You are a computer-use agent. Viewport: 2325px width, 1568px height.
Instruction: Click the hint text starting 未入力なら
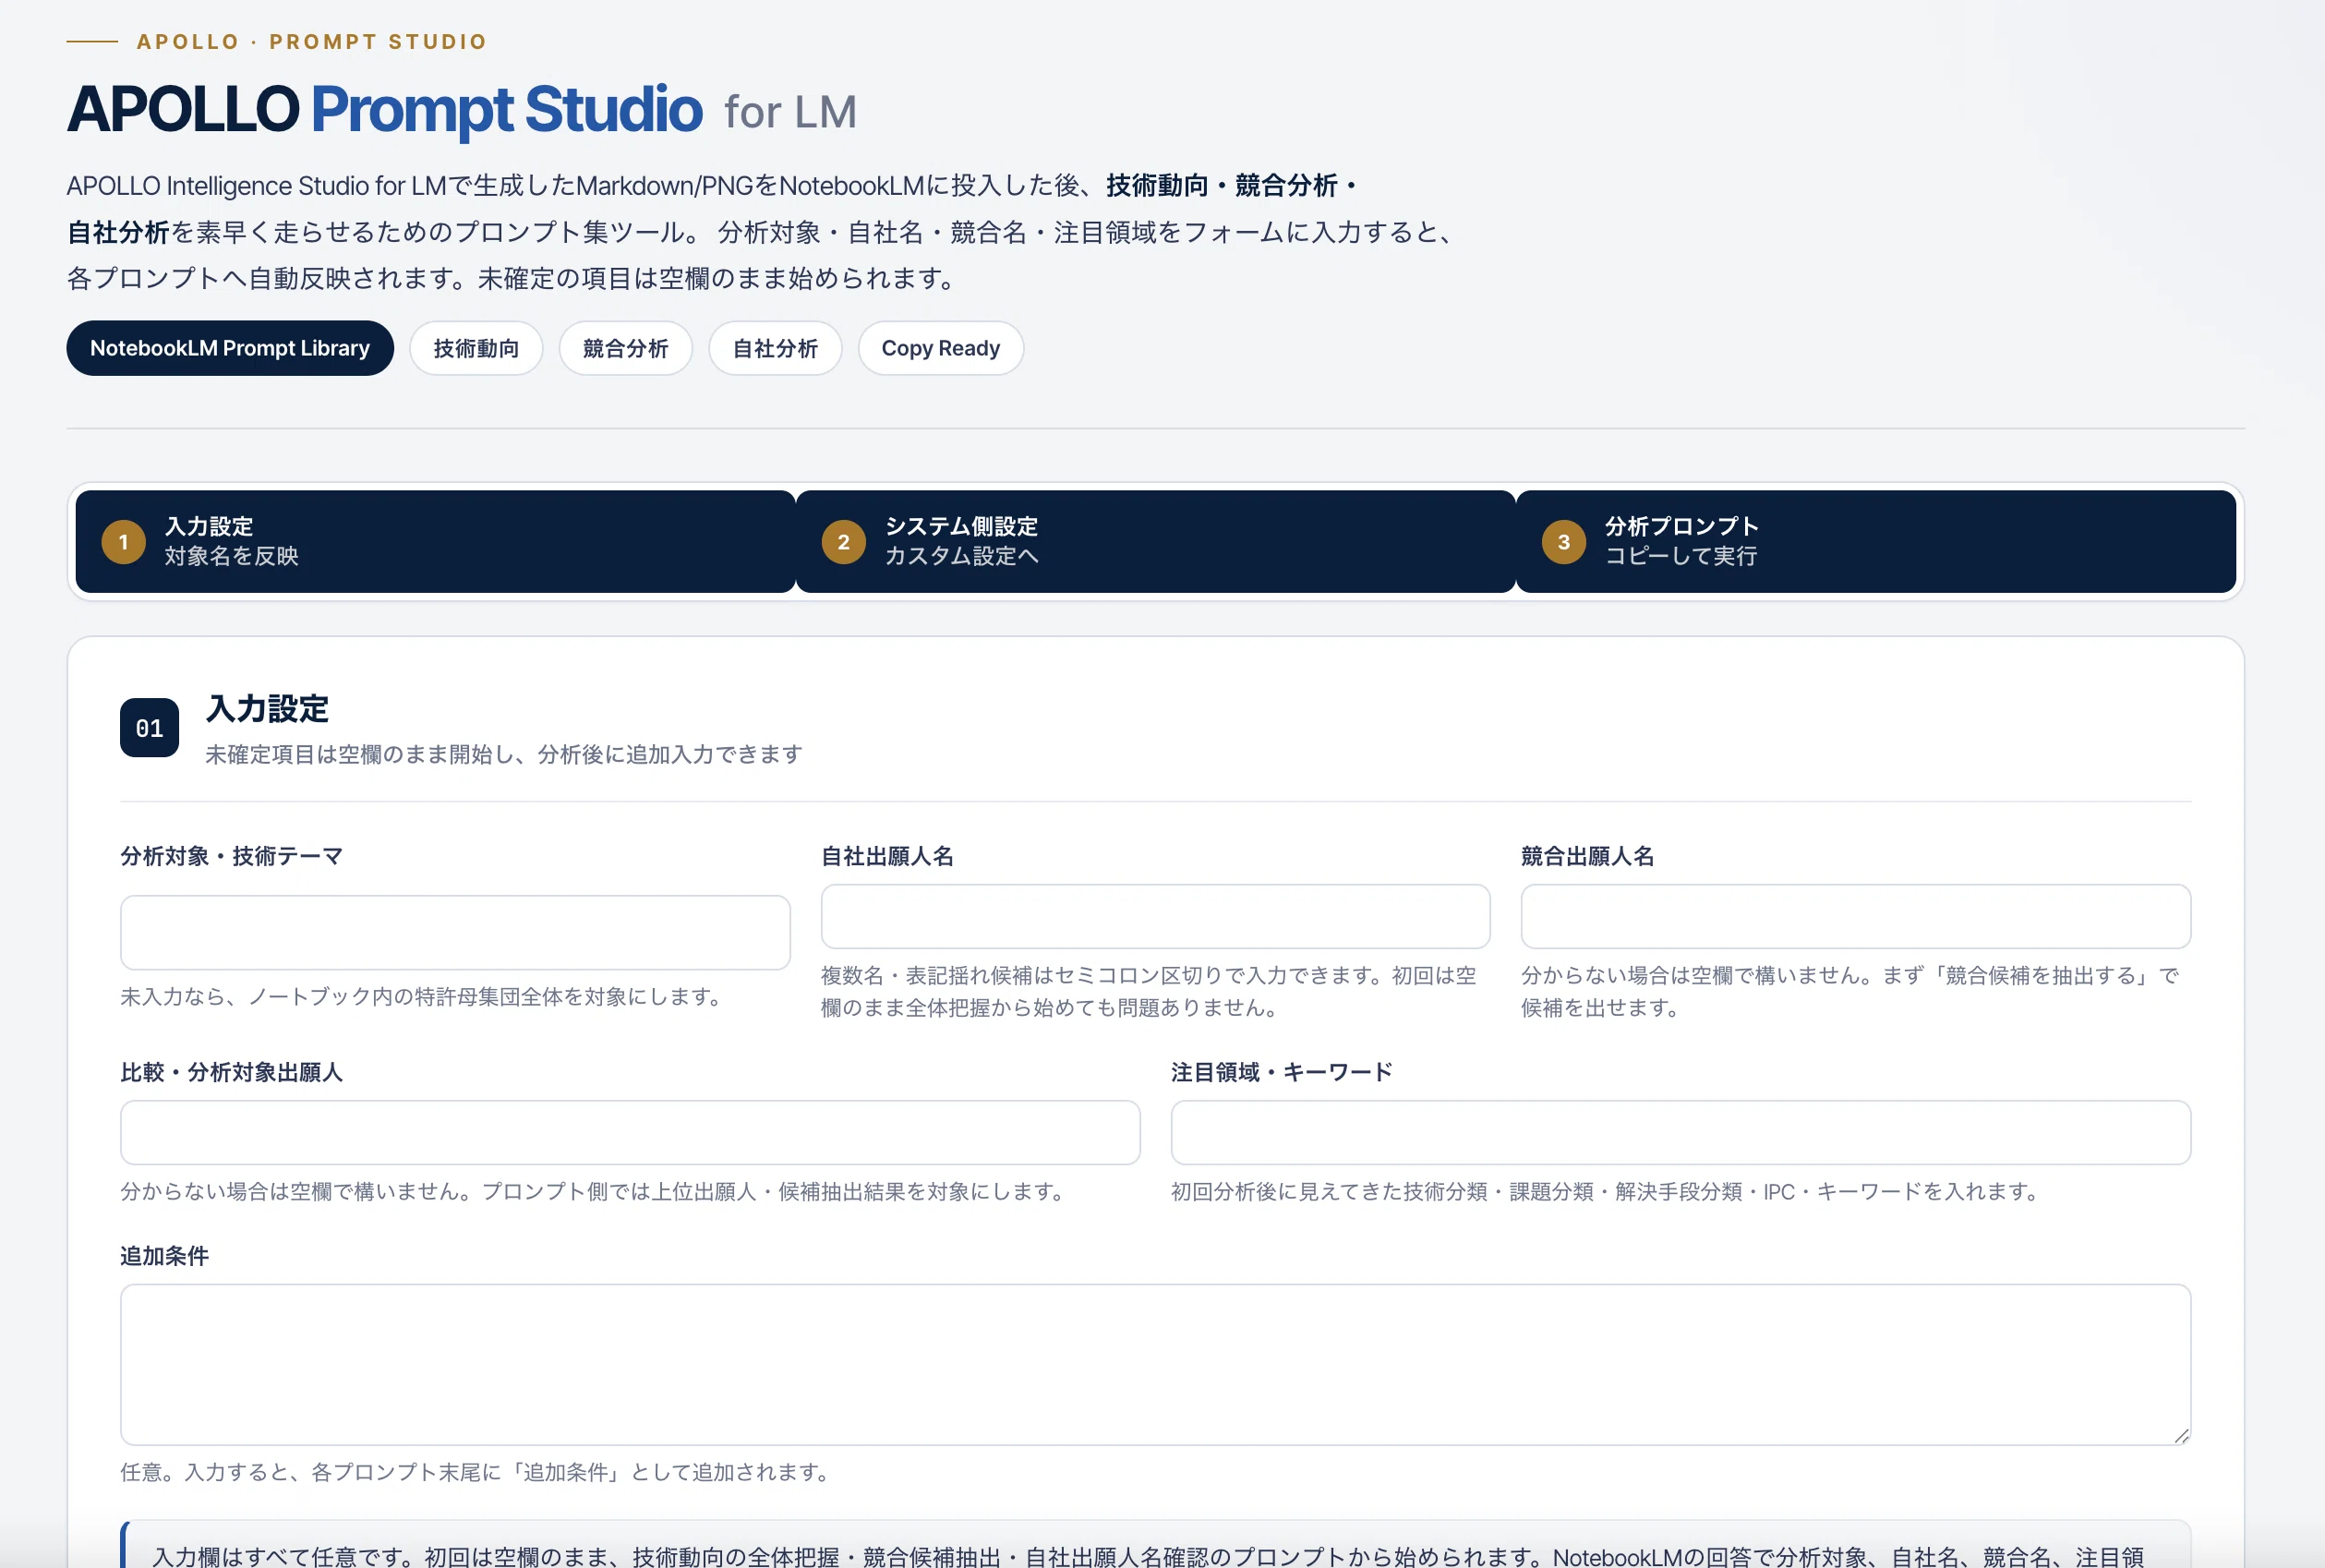point(424,996)
